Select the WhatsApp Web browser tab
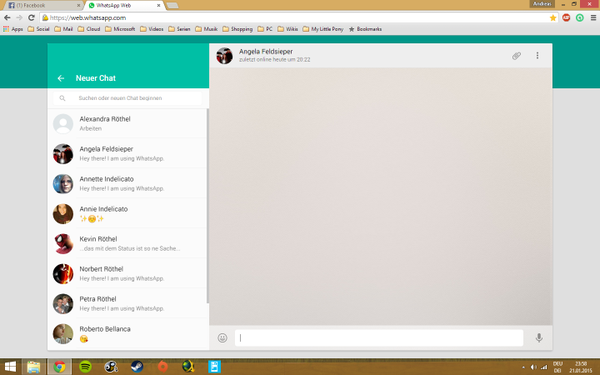The image size is (600, 375). pos(124,5)
